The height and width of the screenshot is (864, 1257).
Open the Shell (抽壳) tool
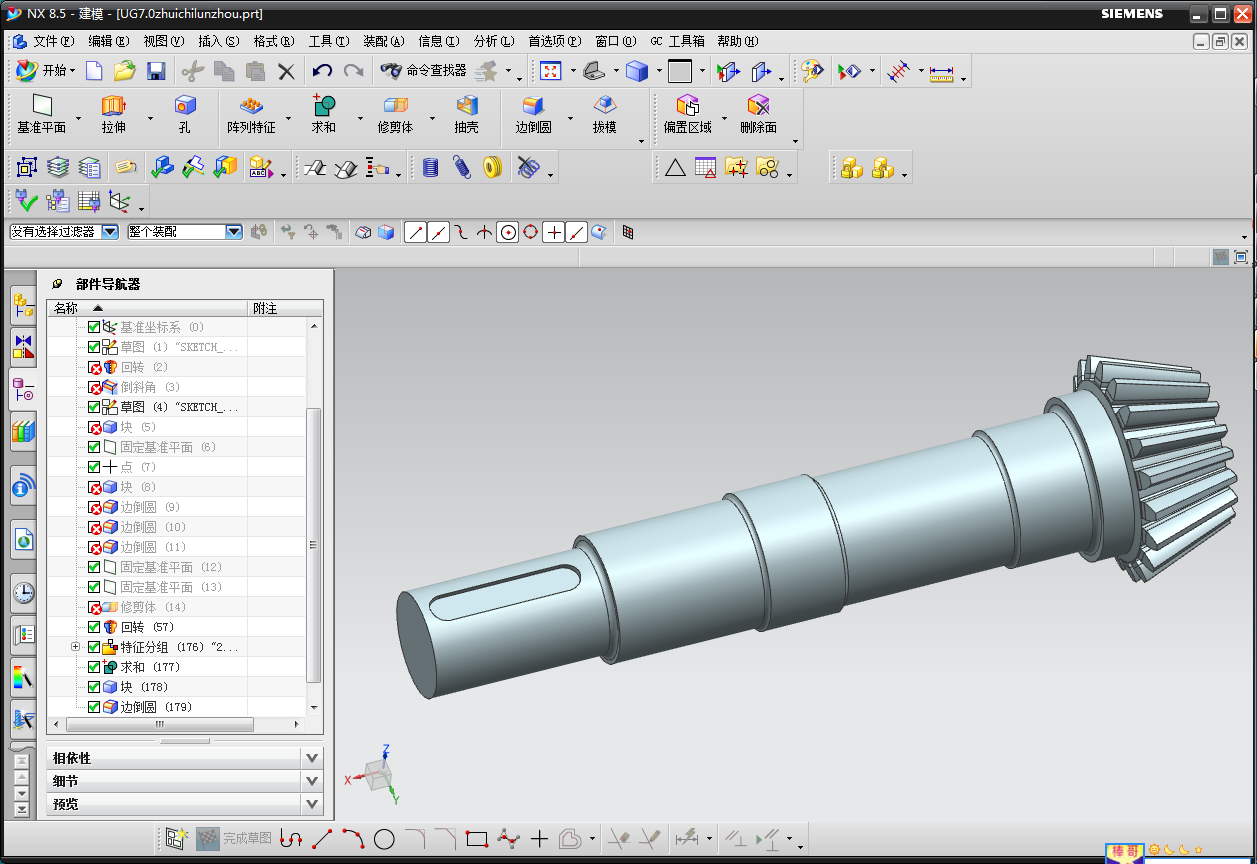[x=466, y=106]
